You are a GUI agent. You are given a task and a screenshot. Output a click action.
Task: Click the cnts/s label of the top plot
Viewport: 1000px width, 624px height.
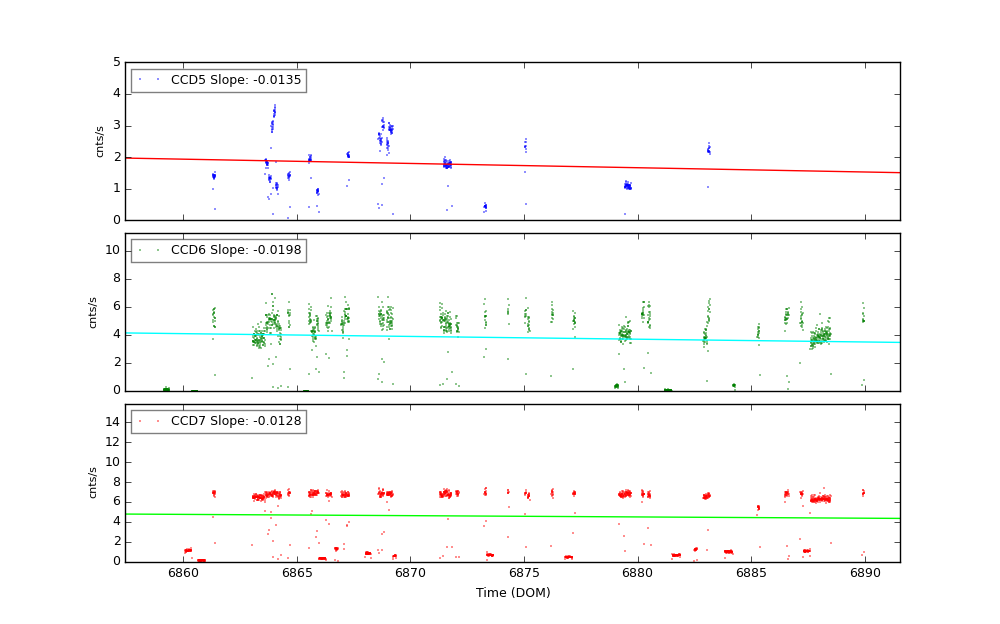pos(99,141)
